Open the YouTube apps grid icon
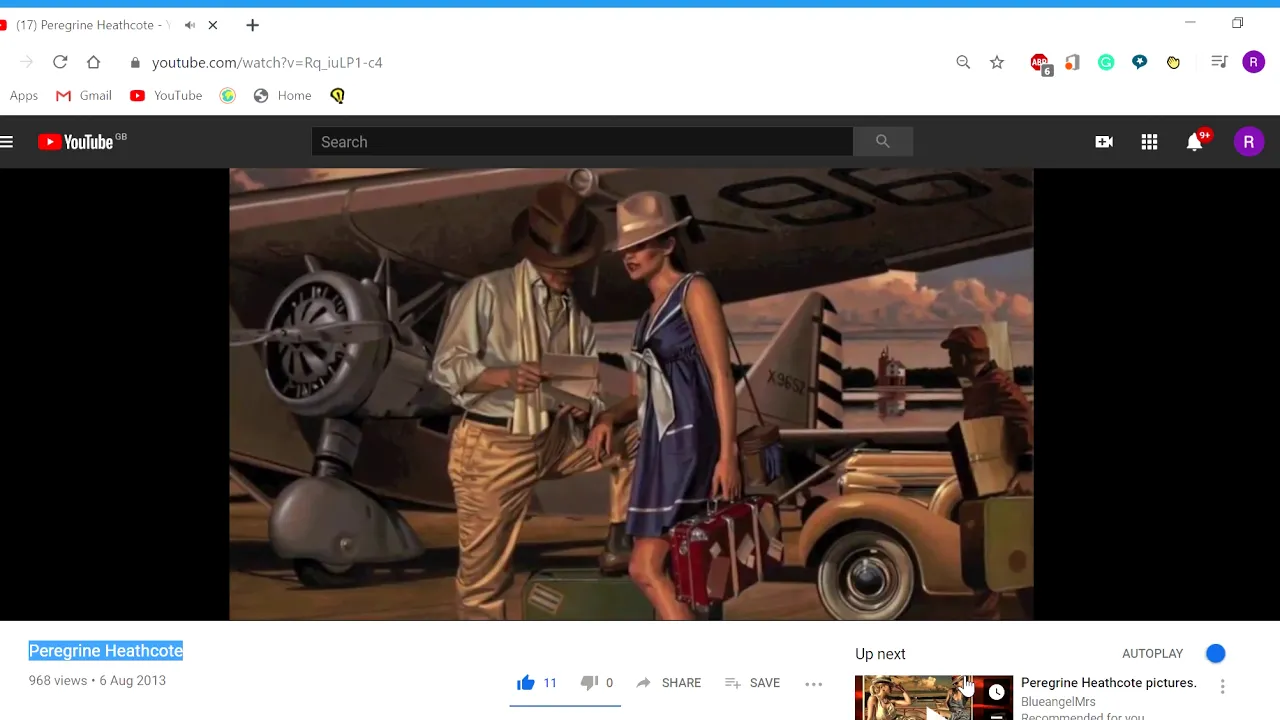 pos(1149,142)
